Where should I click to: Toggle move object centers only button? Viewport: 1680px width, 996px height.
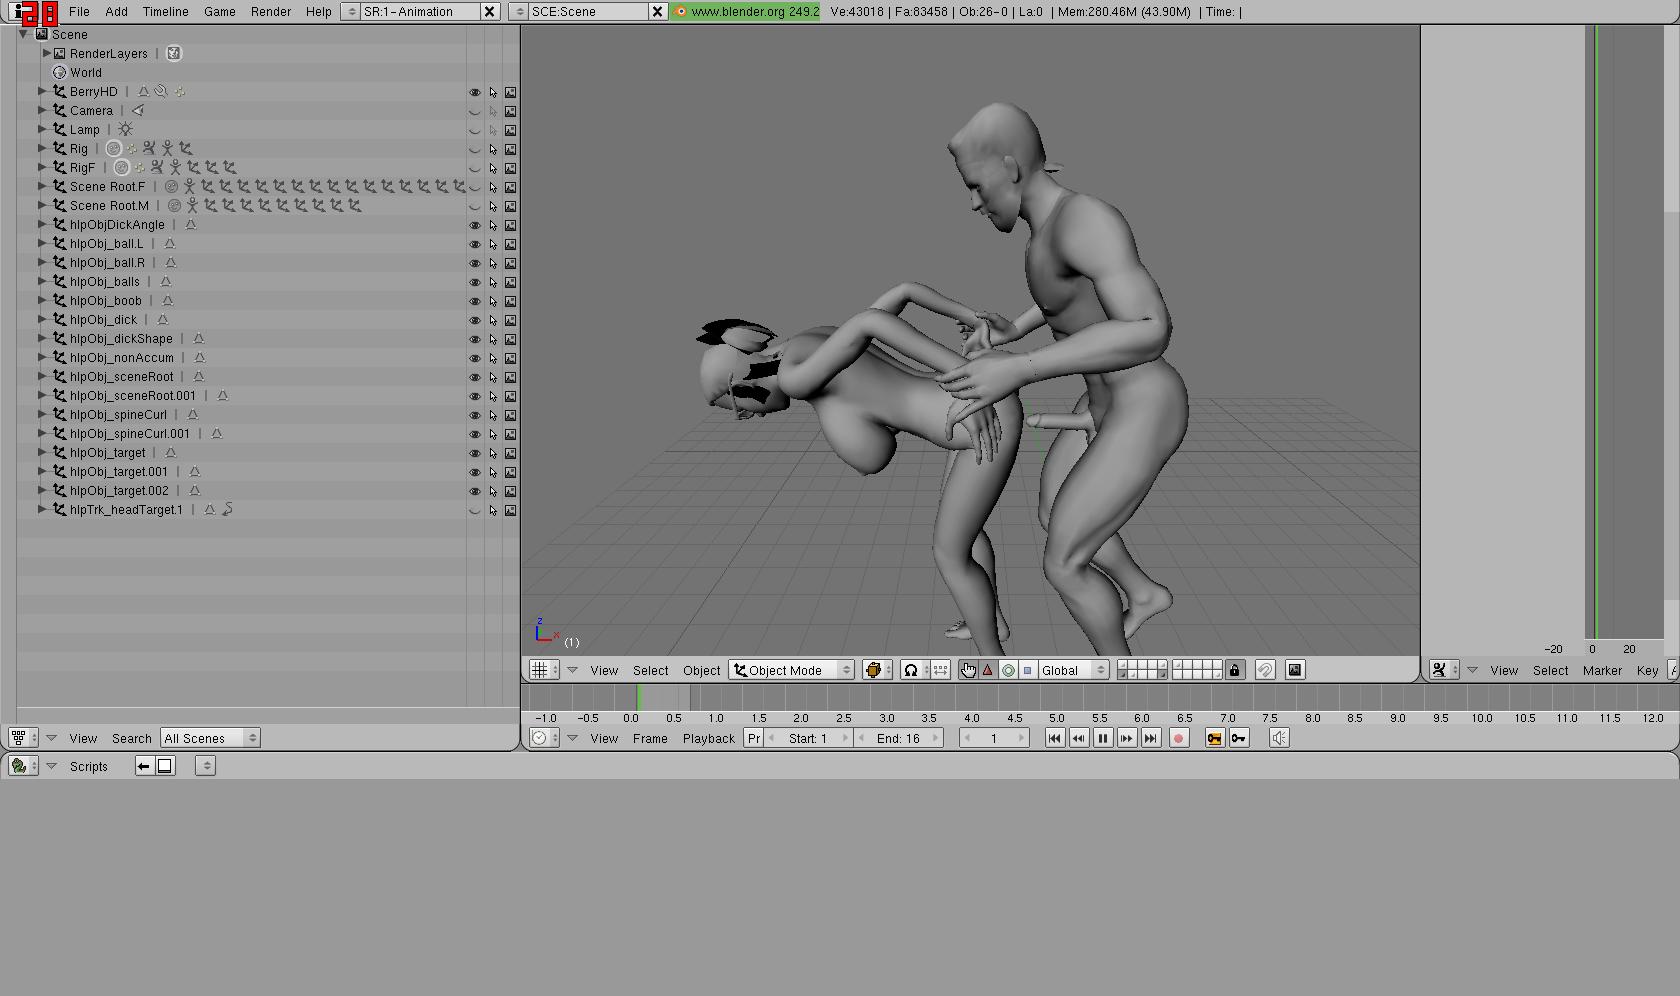pyautogui.click(x=941, y=670)
